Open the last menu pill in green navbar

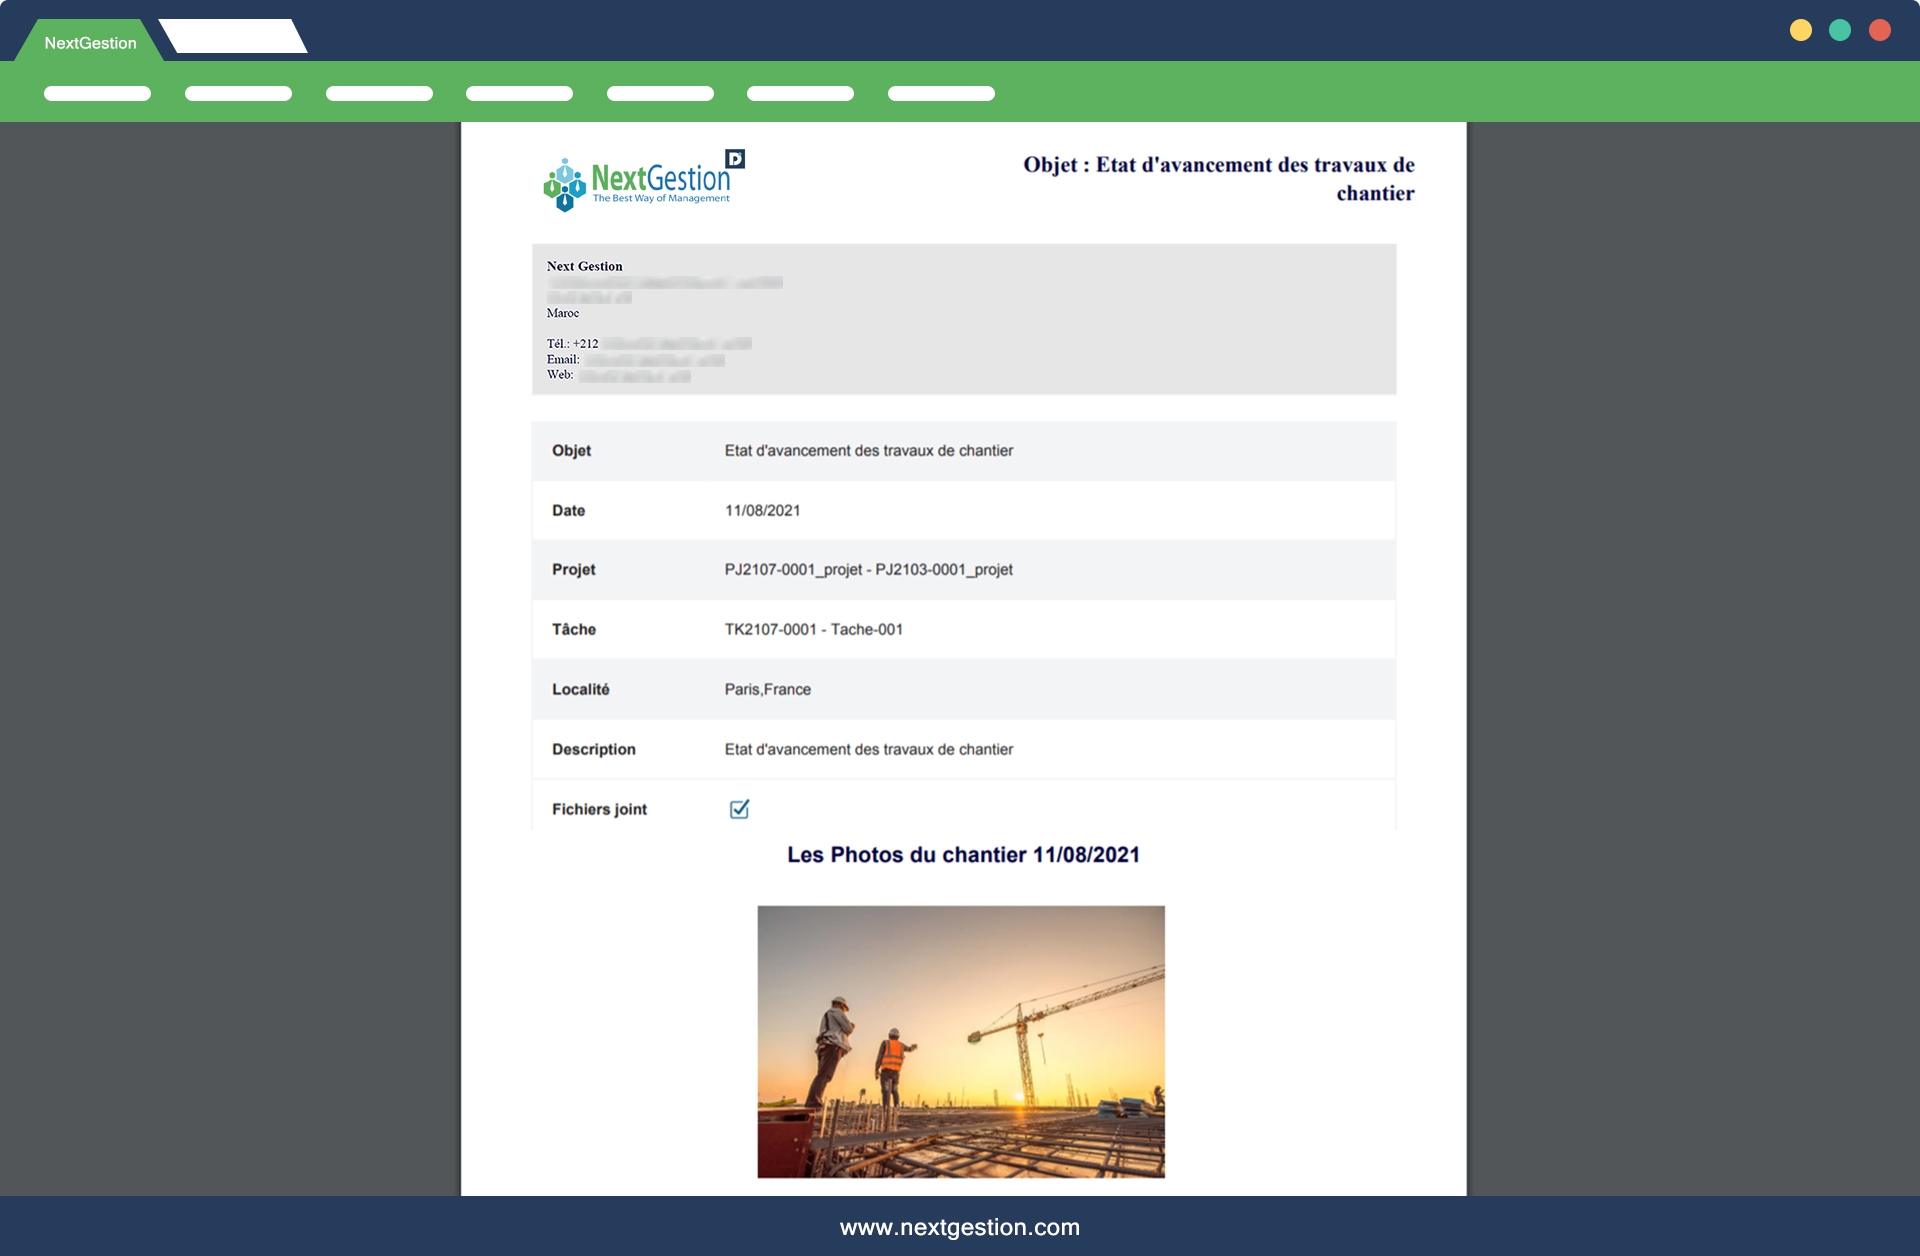click(x=941, y=94)
